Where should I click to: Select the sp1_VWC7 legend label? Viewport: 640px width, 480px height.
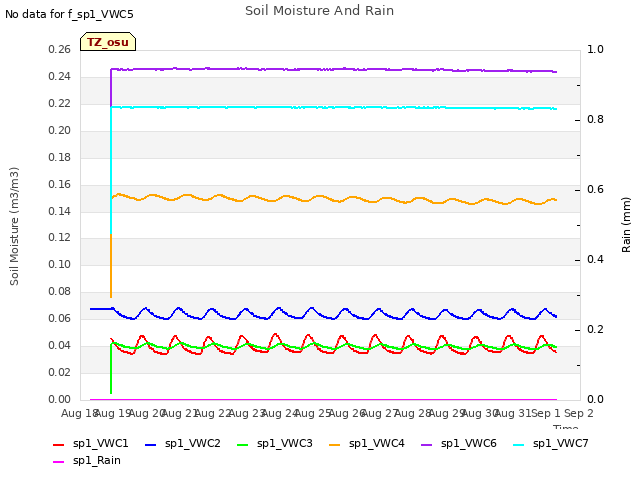tap(561, 444)
